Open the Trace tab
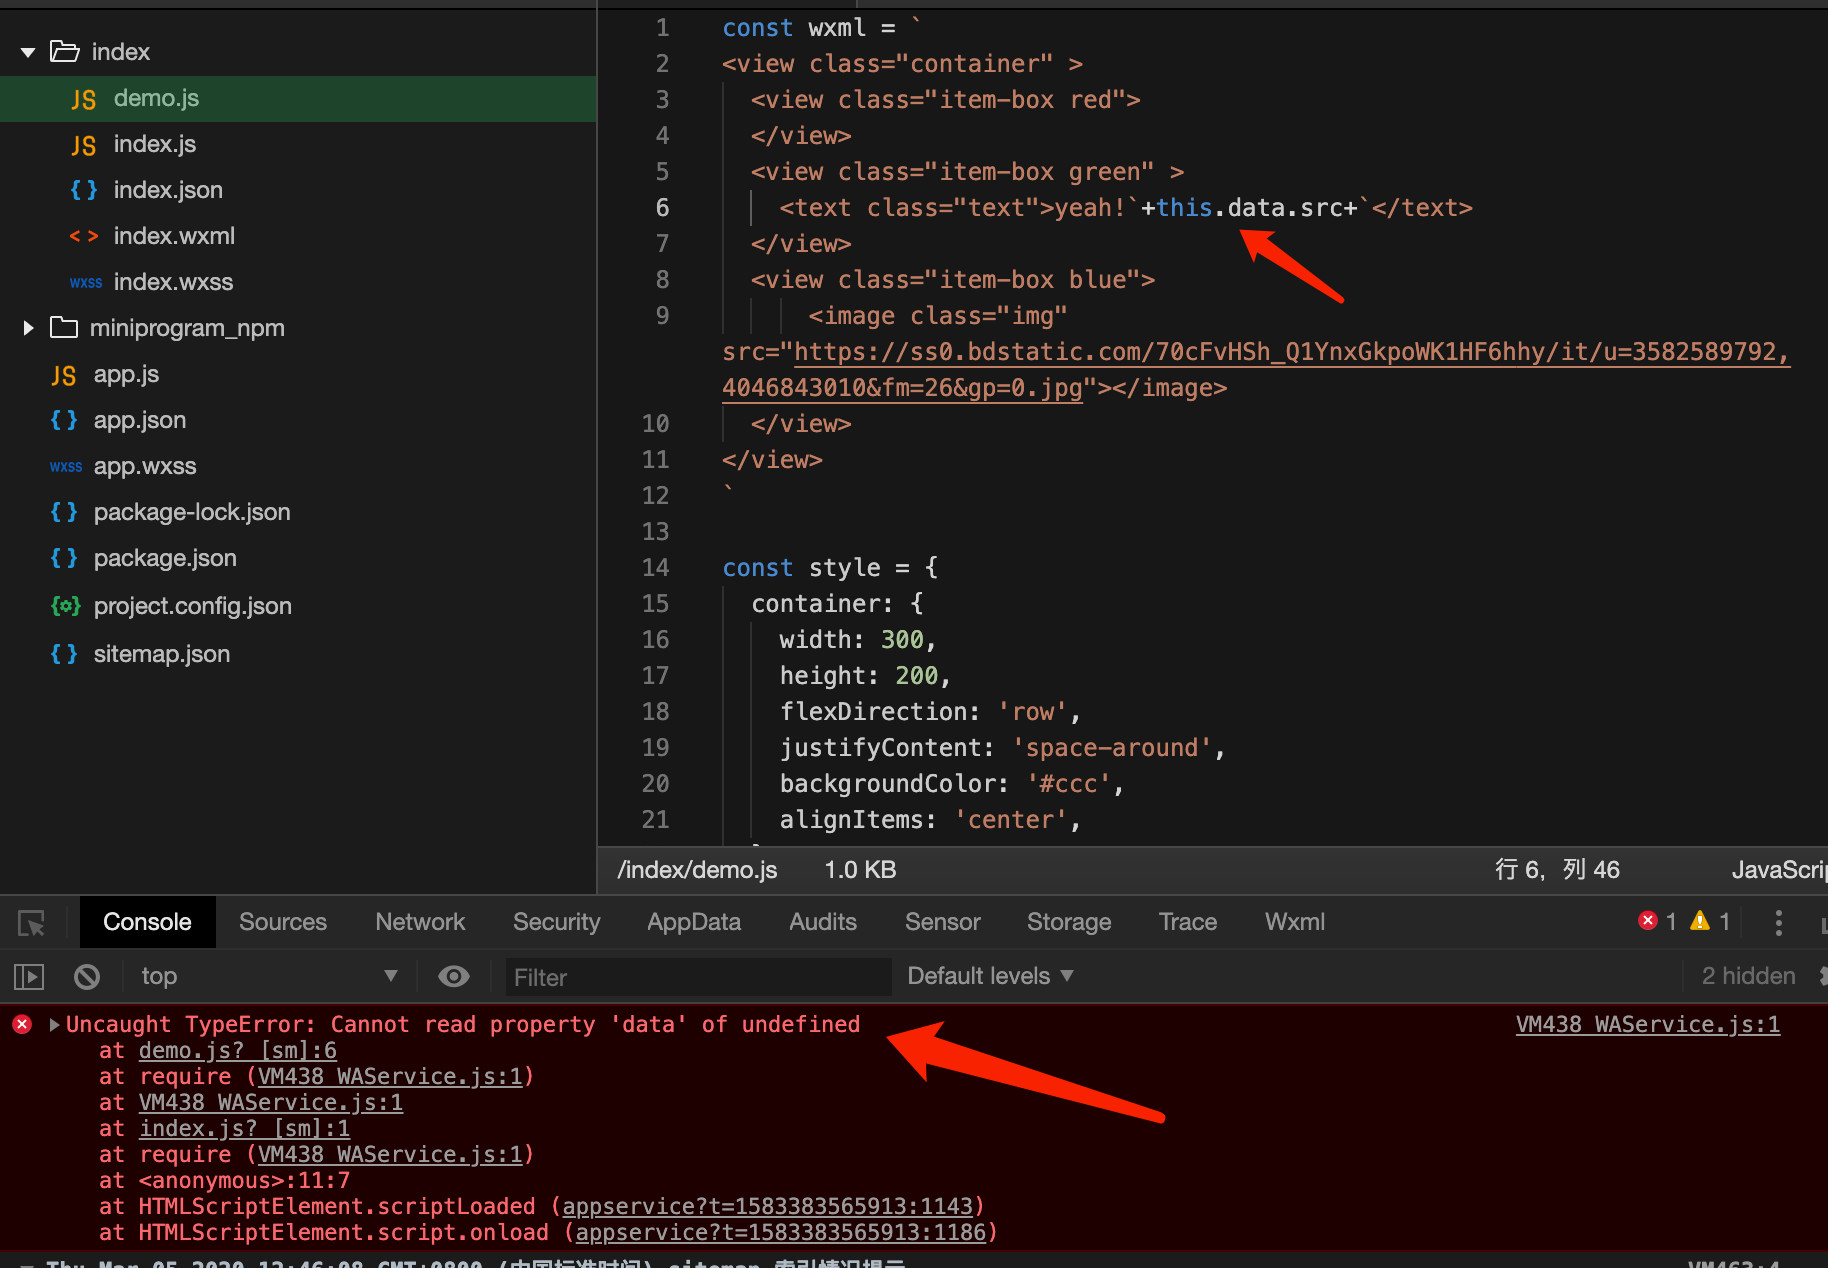Screen dimensions: 1828x1268 coord(1188,922)
